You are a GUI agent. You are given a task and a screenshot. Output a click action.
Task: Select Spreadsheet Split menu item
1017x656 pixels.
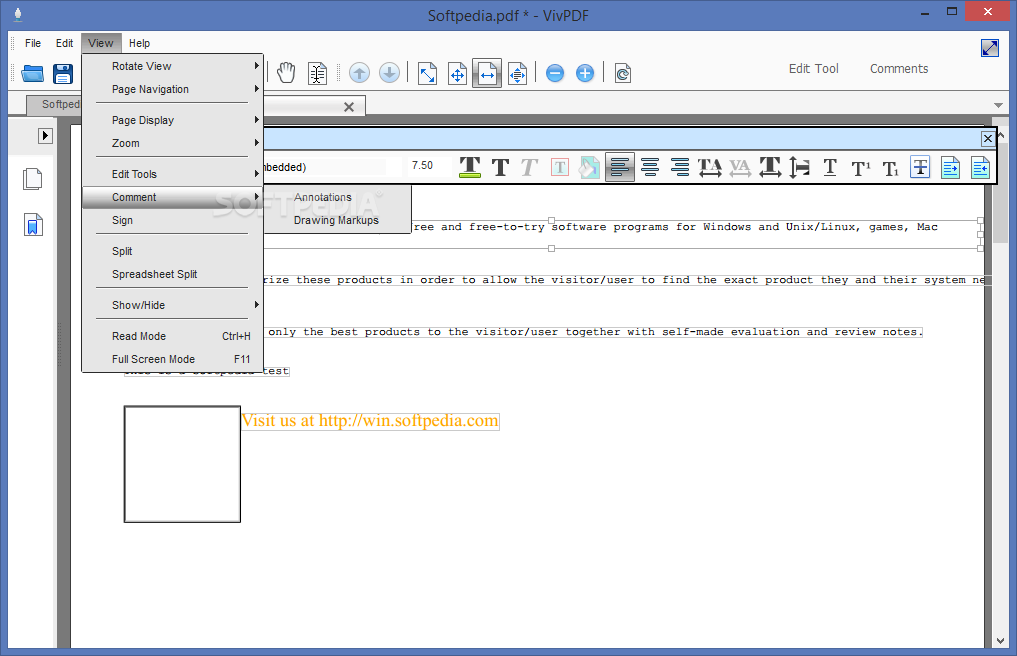[x=173, y=274]
